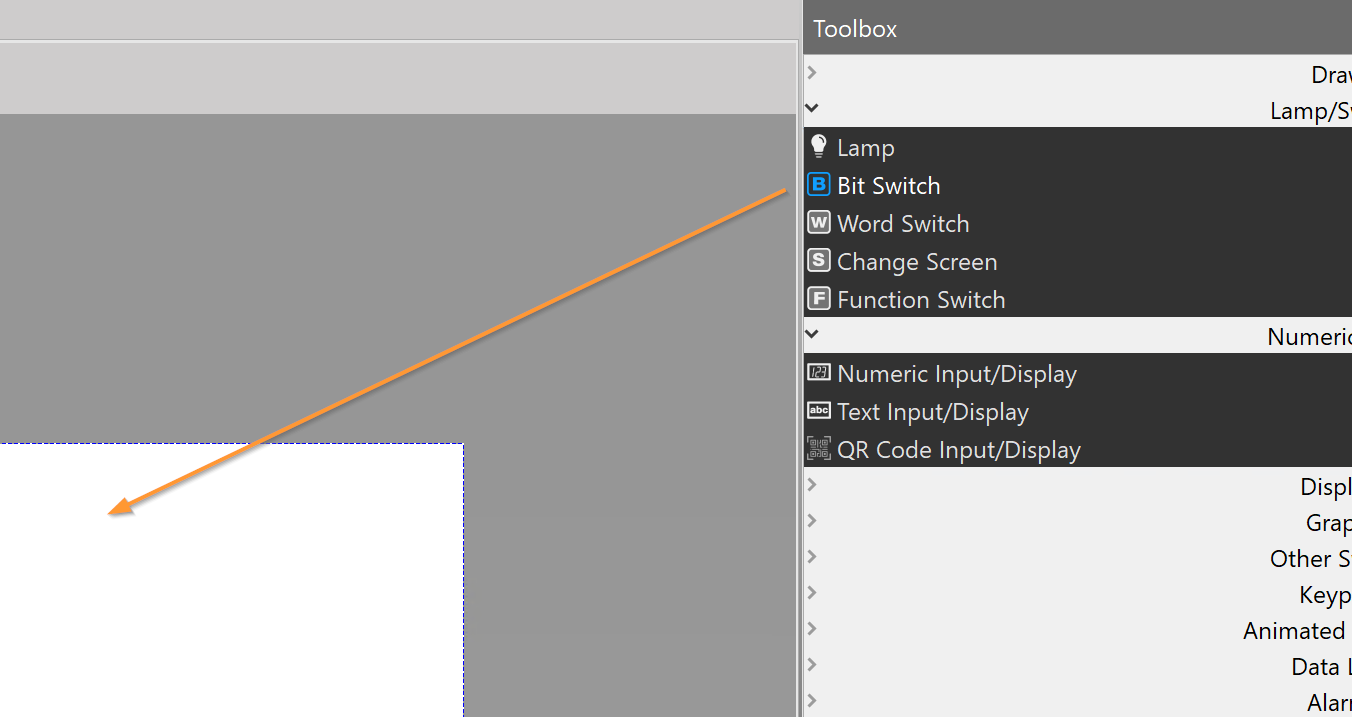Click the white screen canvas area
The image size is (1352, 717).
(231, 580)
